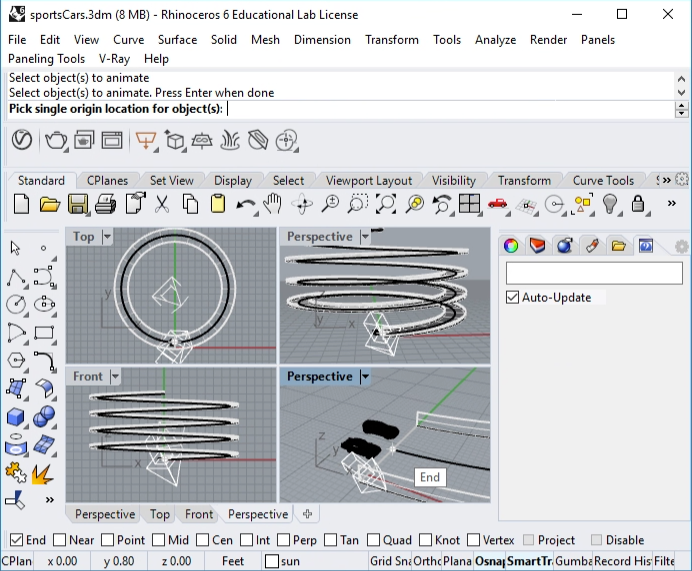Image resolution: width=692 pixels, height=571 pixels.
Task: Expand the hidden toolbar tabs chevron
Action: 666,180
